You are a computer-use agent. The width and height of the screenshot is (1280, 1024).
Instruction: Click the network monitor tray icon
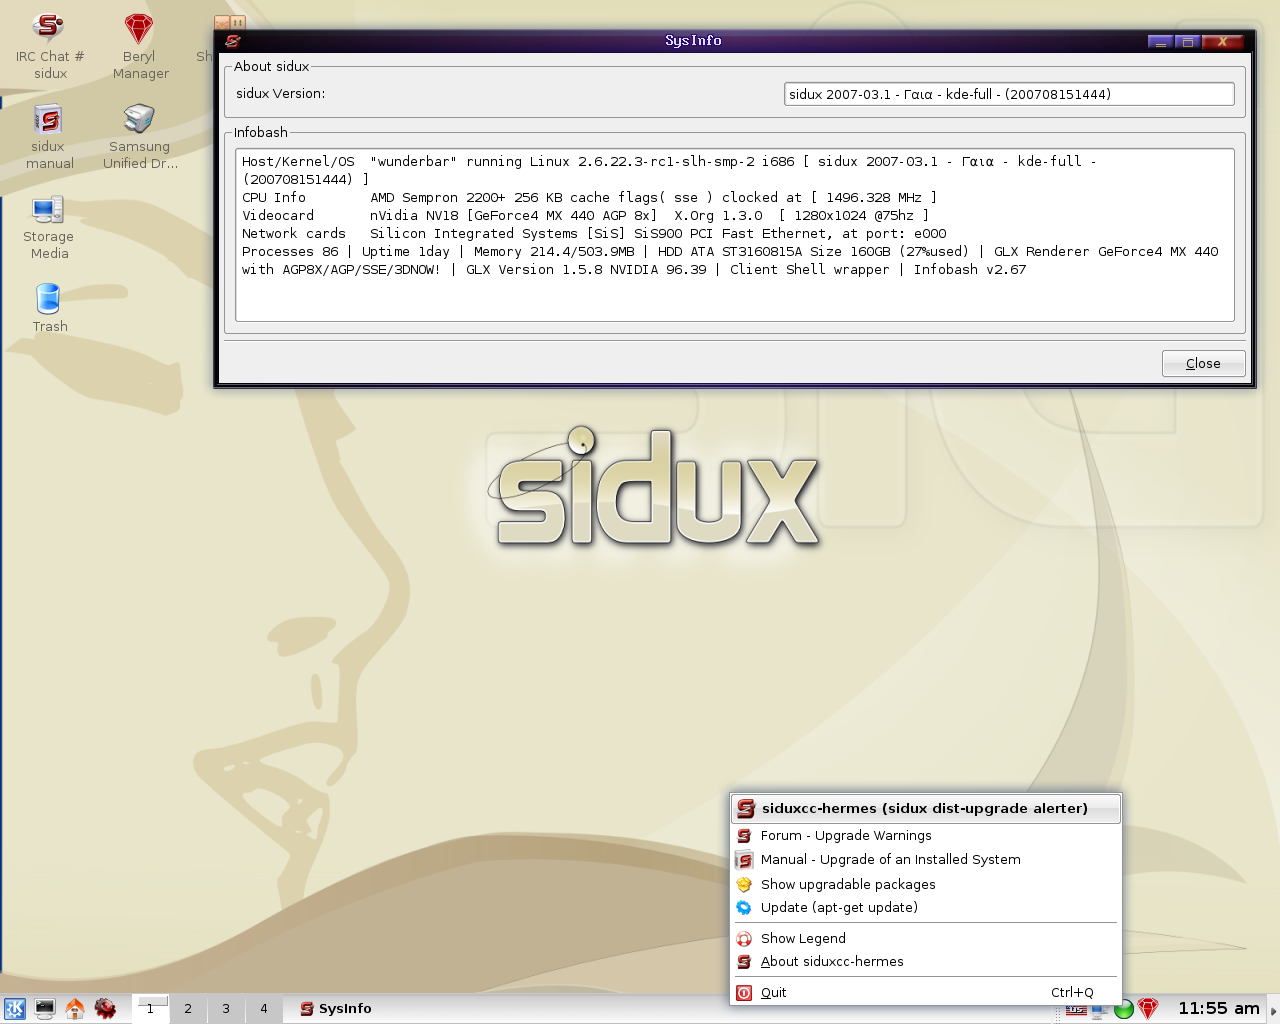[x=1099, y=1010]
